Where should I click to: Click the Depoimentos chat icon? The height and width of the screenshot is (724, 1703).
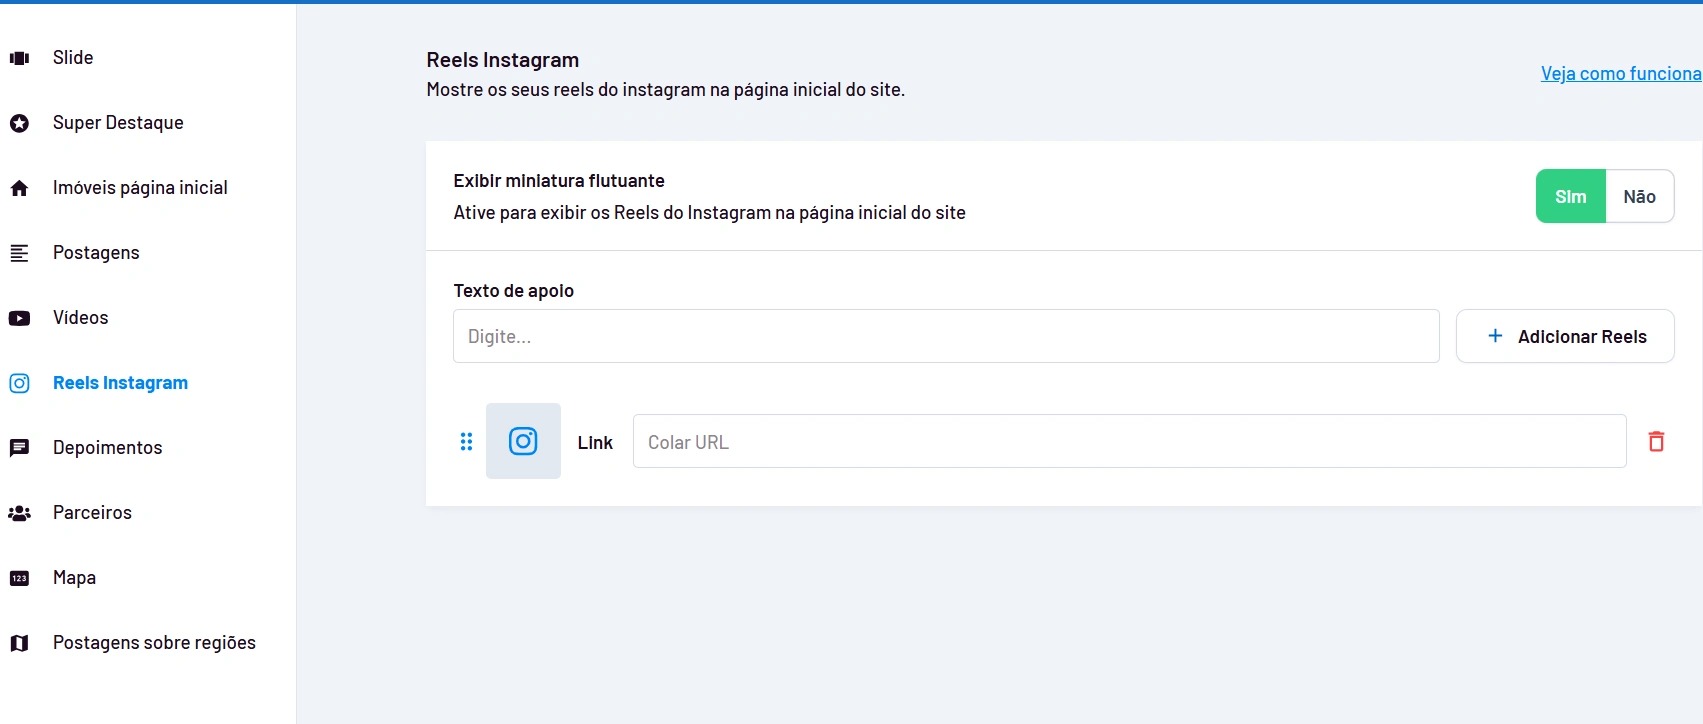tap(19, 448)
